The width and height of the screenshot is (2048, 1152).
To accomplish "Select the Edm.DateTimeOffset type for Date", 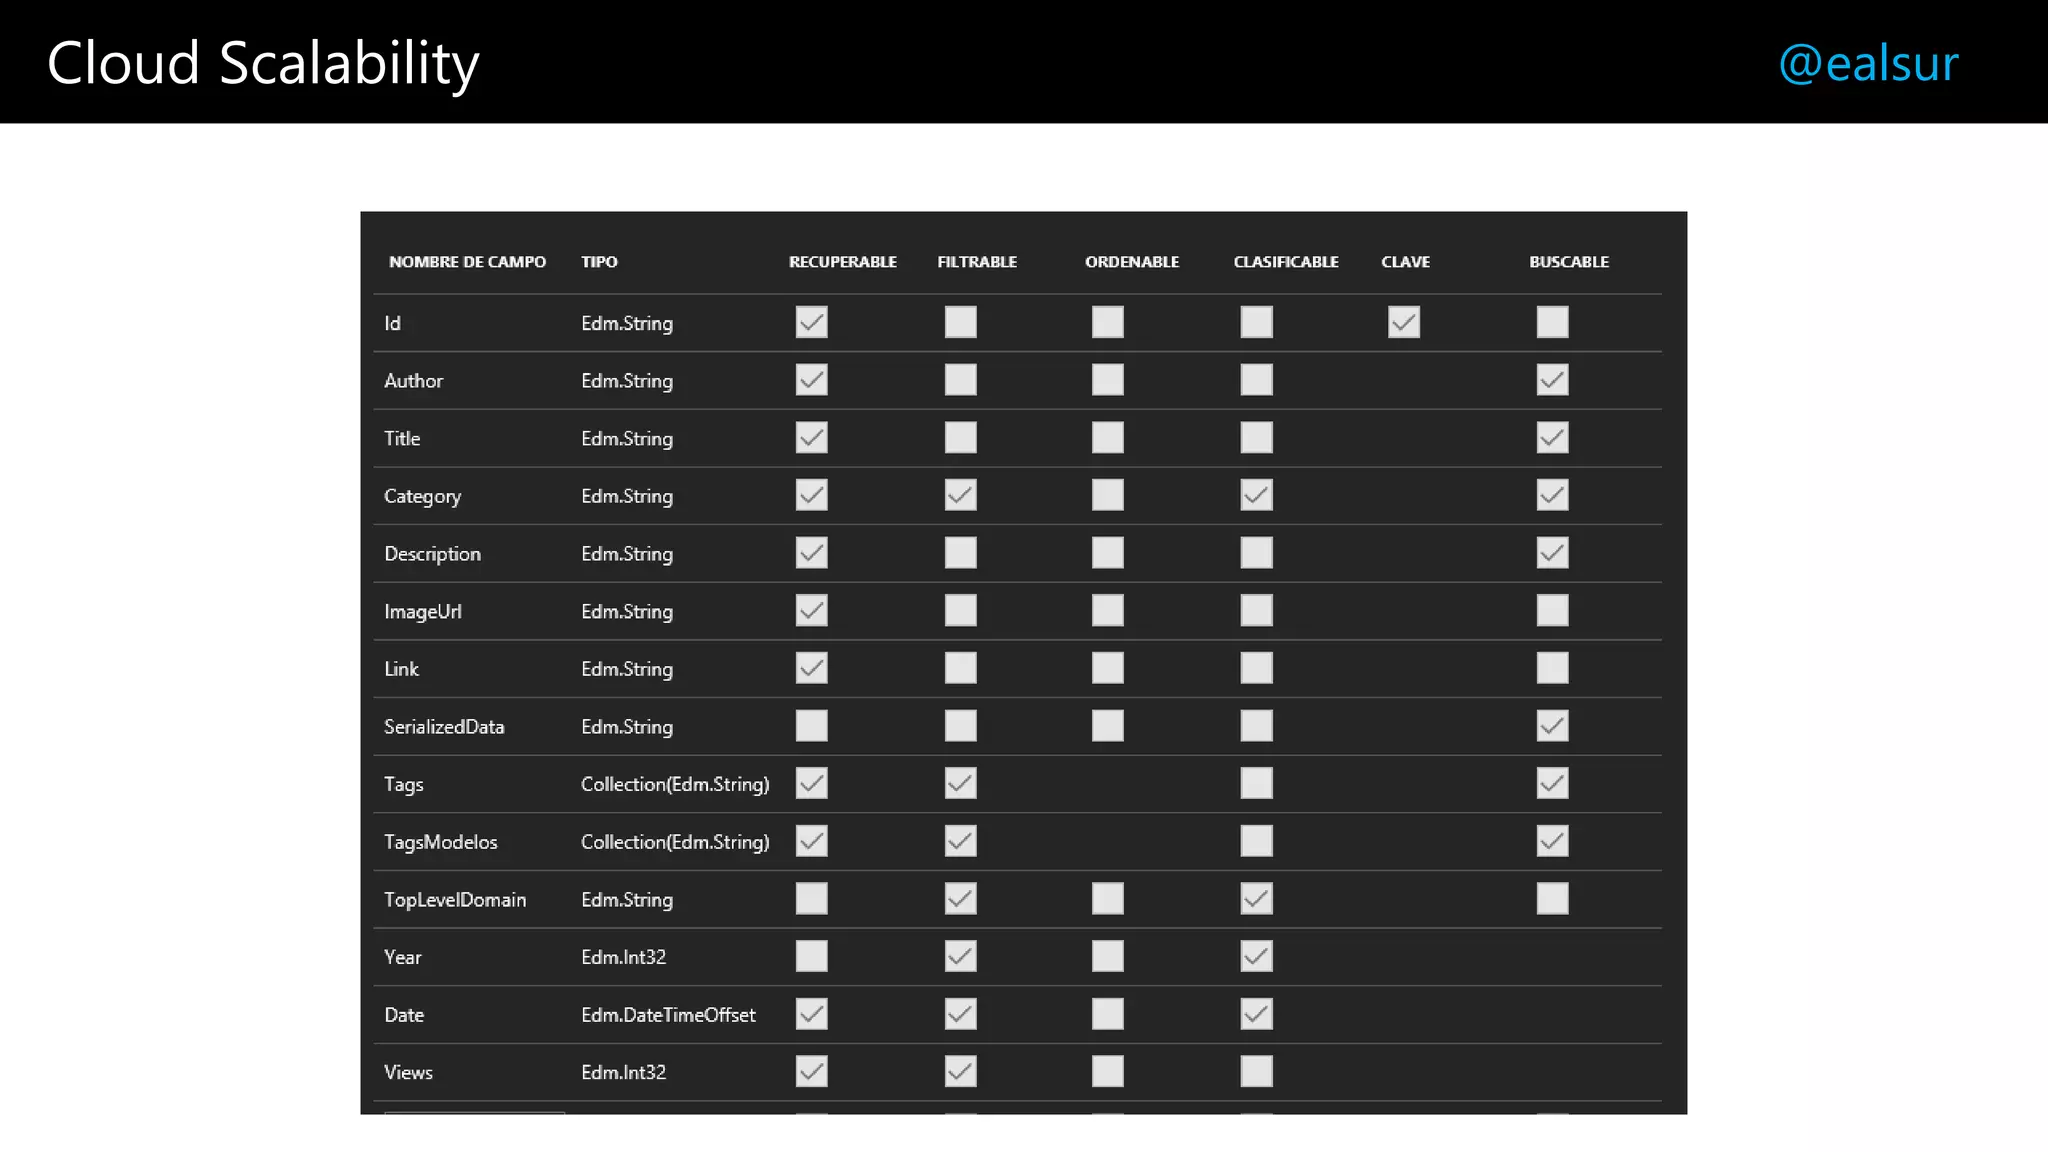I will point(668,1015).
